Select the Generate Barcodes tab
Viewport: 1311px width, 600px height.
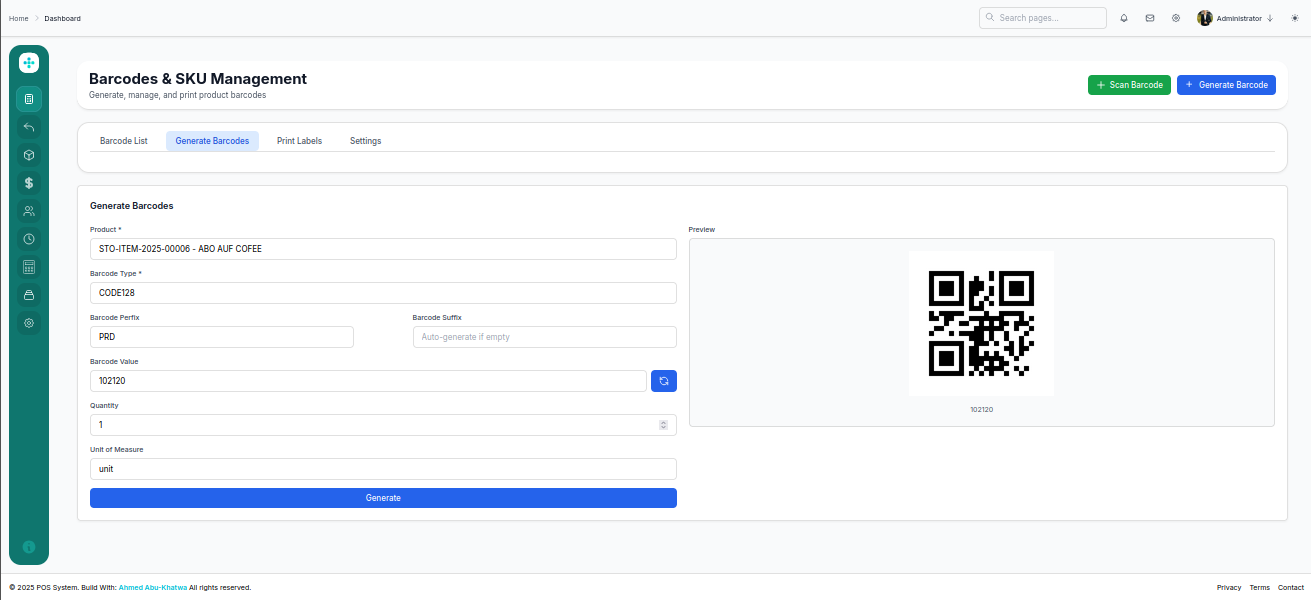pos(212,141)
